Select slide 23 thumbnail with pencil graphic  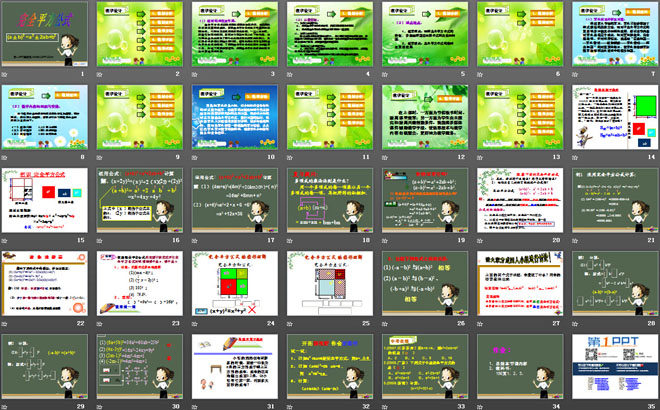click(x=140, y=283)
